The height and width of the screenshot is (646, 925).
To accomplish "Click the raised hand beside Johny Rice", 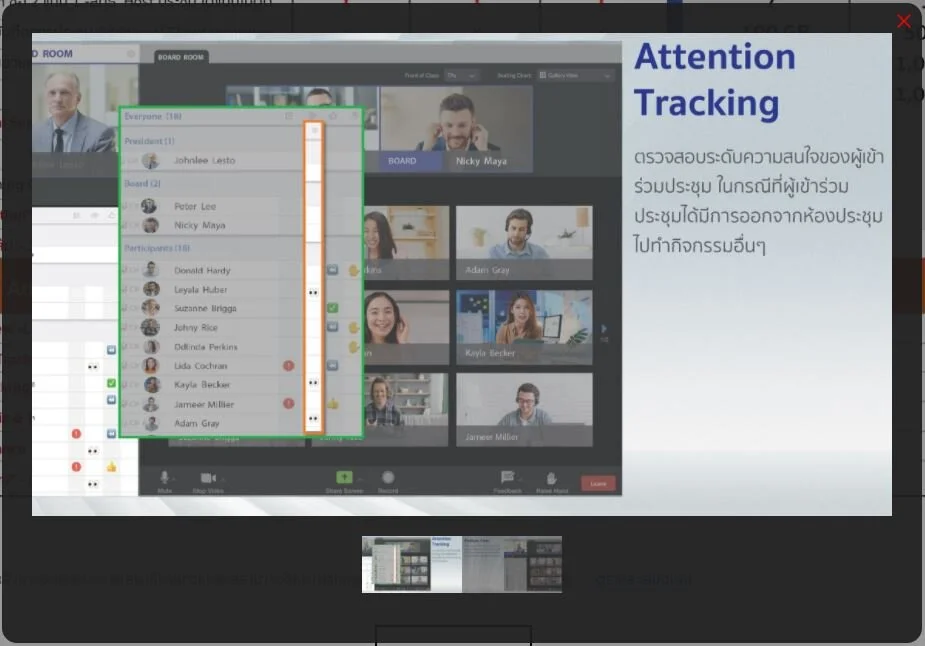I will [353, 327].
